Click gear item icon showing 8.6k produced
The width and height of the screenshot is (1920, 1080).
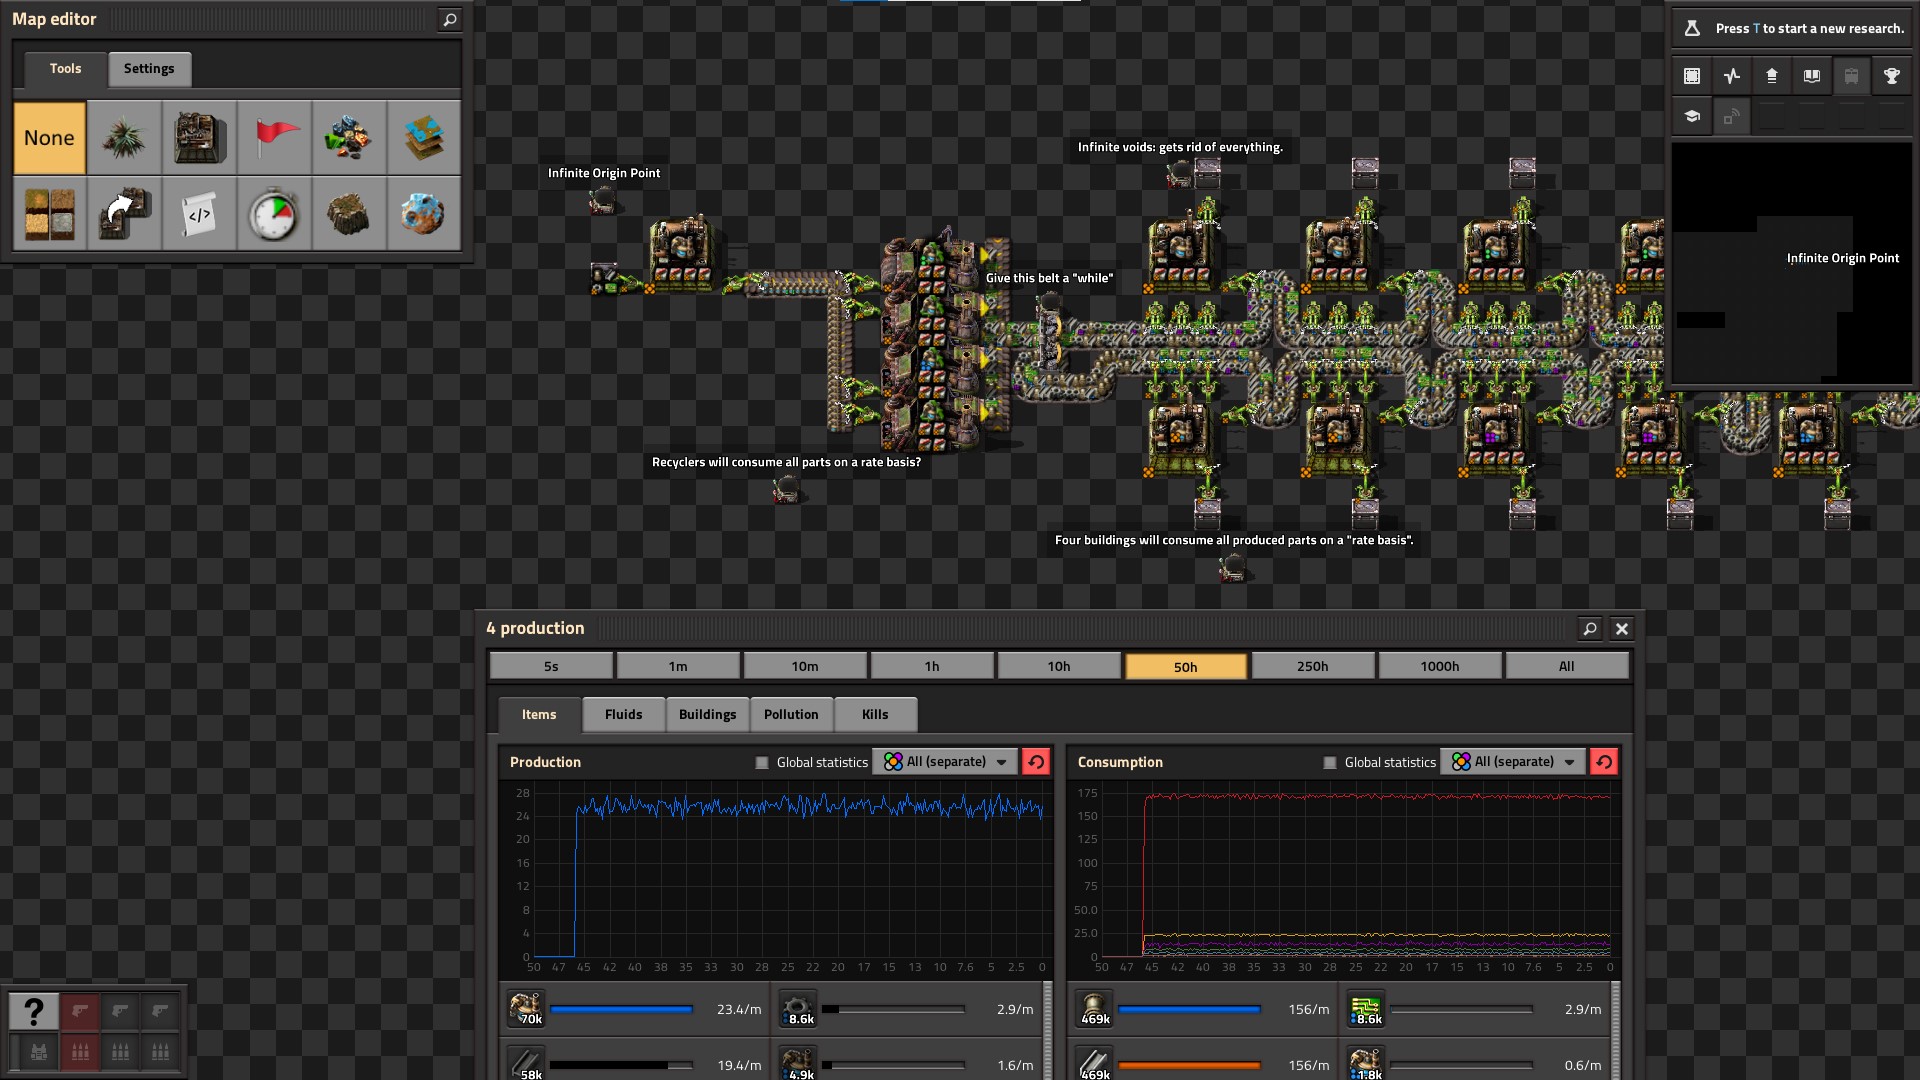[798, 1009]
